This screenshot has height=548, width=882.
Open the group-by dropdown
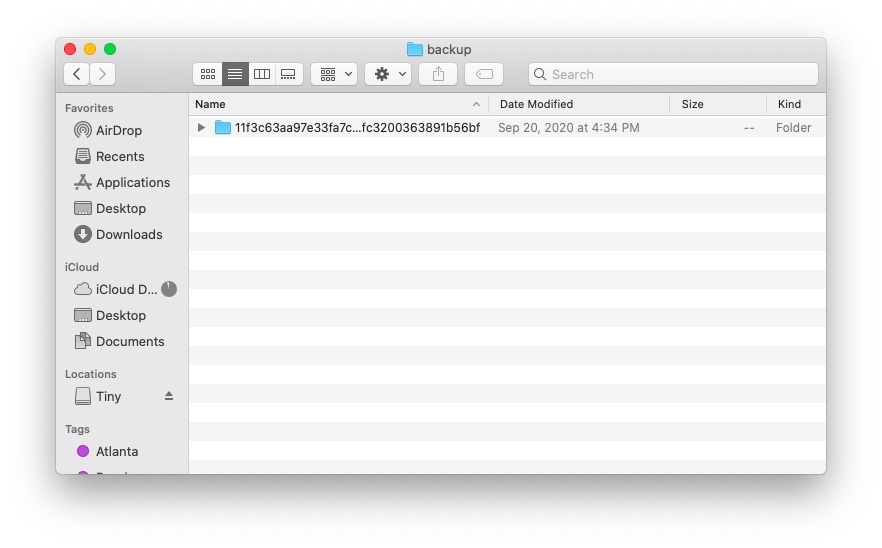(334, 74)
